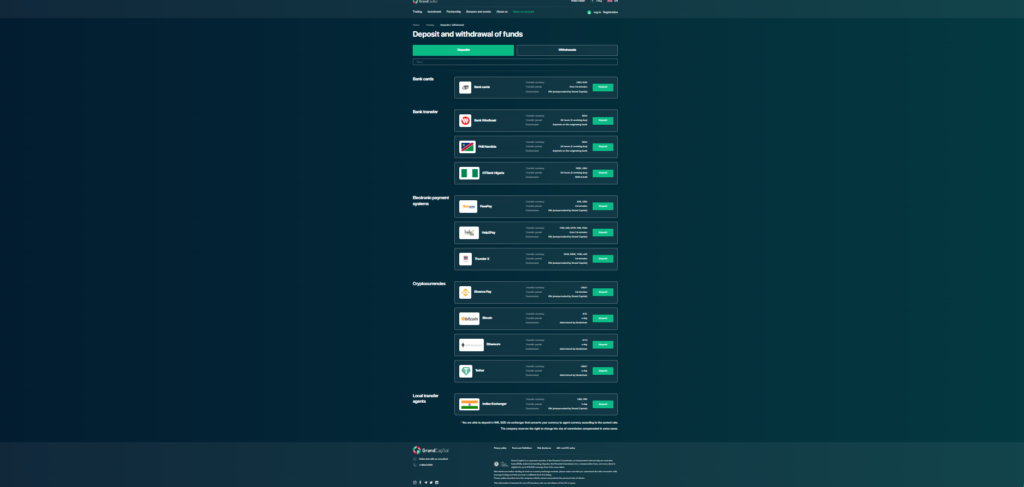This screenshot has width=1024, height=487.
Task: Click the Tether logo icon
Action: [x=465, y=371]
